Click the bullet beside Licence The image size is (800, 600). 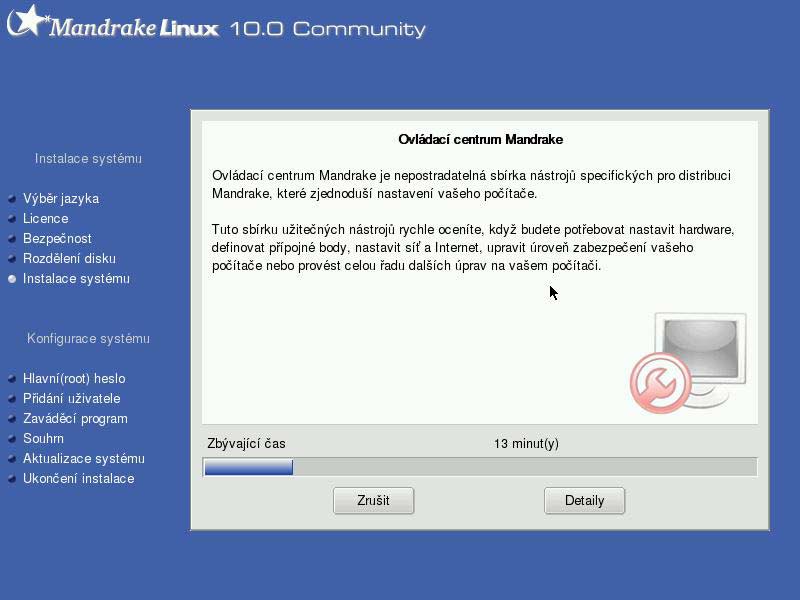(12, 218)
